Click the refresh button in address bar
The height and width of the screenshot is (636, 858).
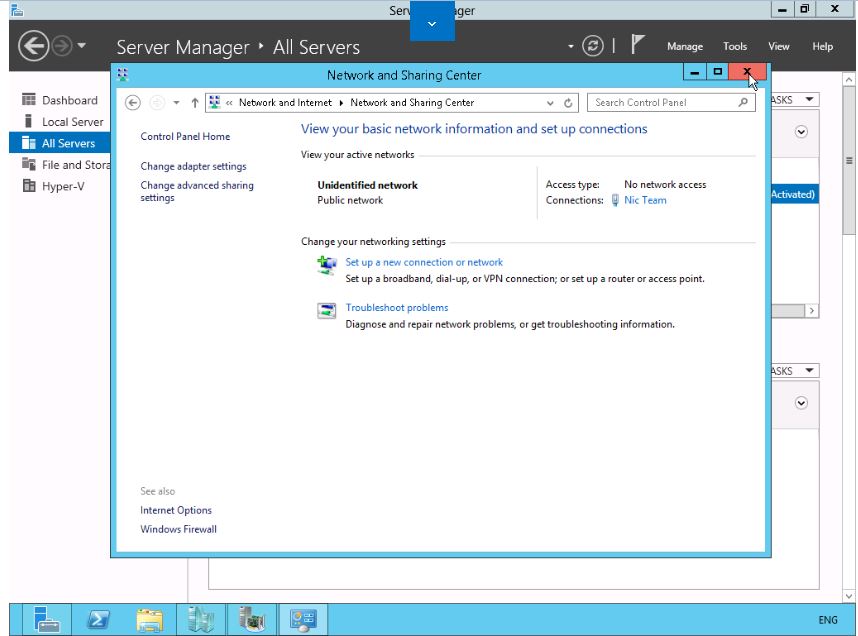(x=569, y=103)
